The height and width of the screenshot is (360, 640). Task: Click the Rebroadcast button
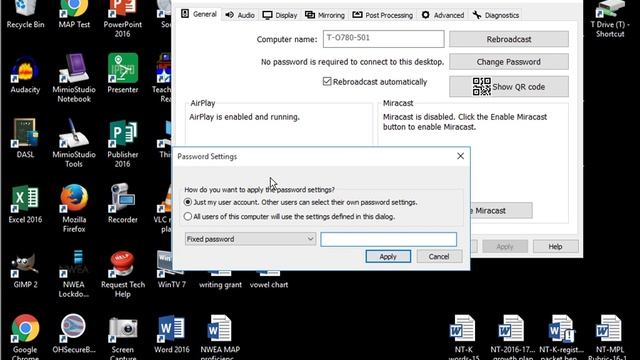click(x=509, y=39)
